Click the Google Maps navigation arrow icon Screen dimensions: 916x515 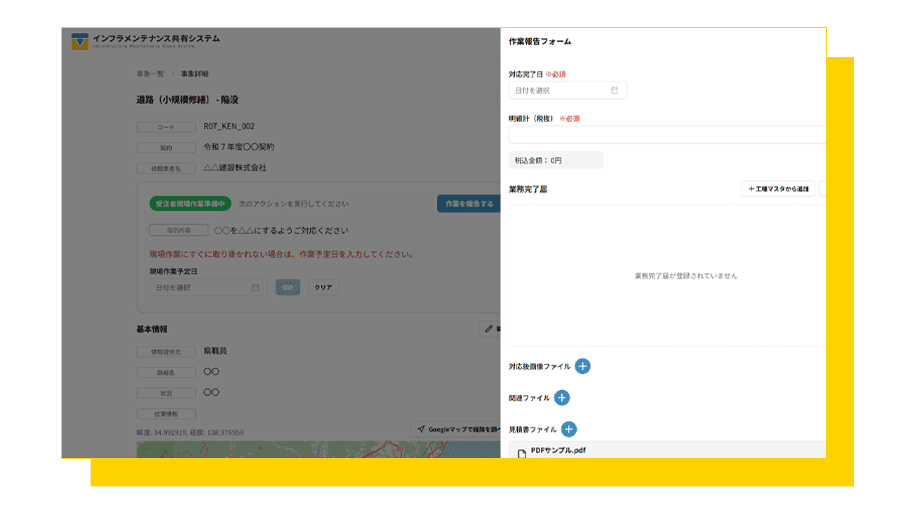421,429
